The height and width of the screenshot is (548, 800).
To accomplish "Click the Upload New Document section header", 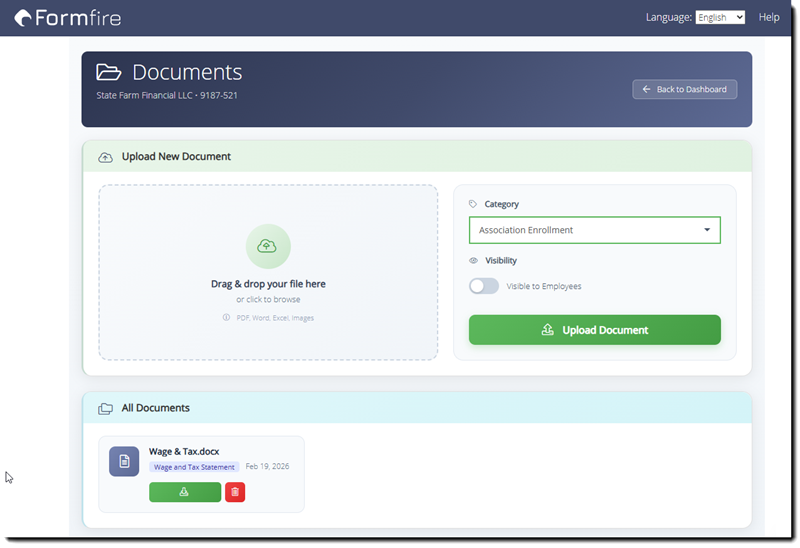I will coord(417,157).
